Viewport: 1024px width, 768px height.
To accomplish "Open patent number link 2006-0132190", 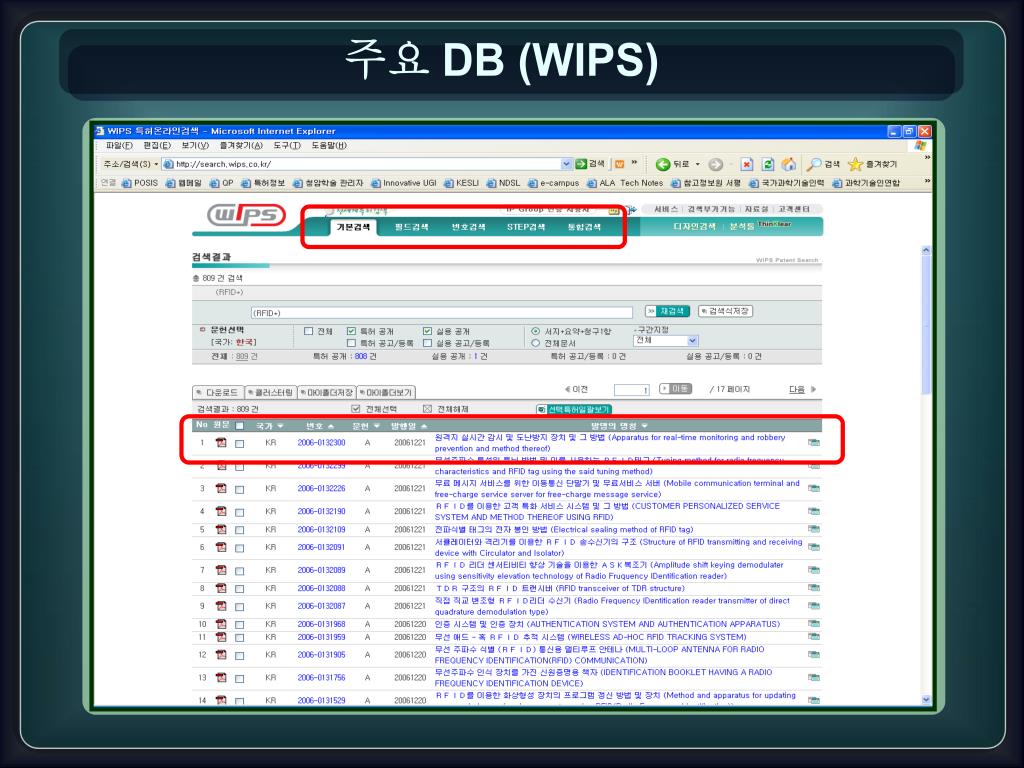I will click(321, 511).
